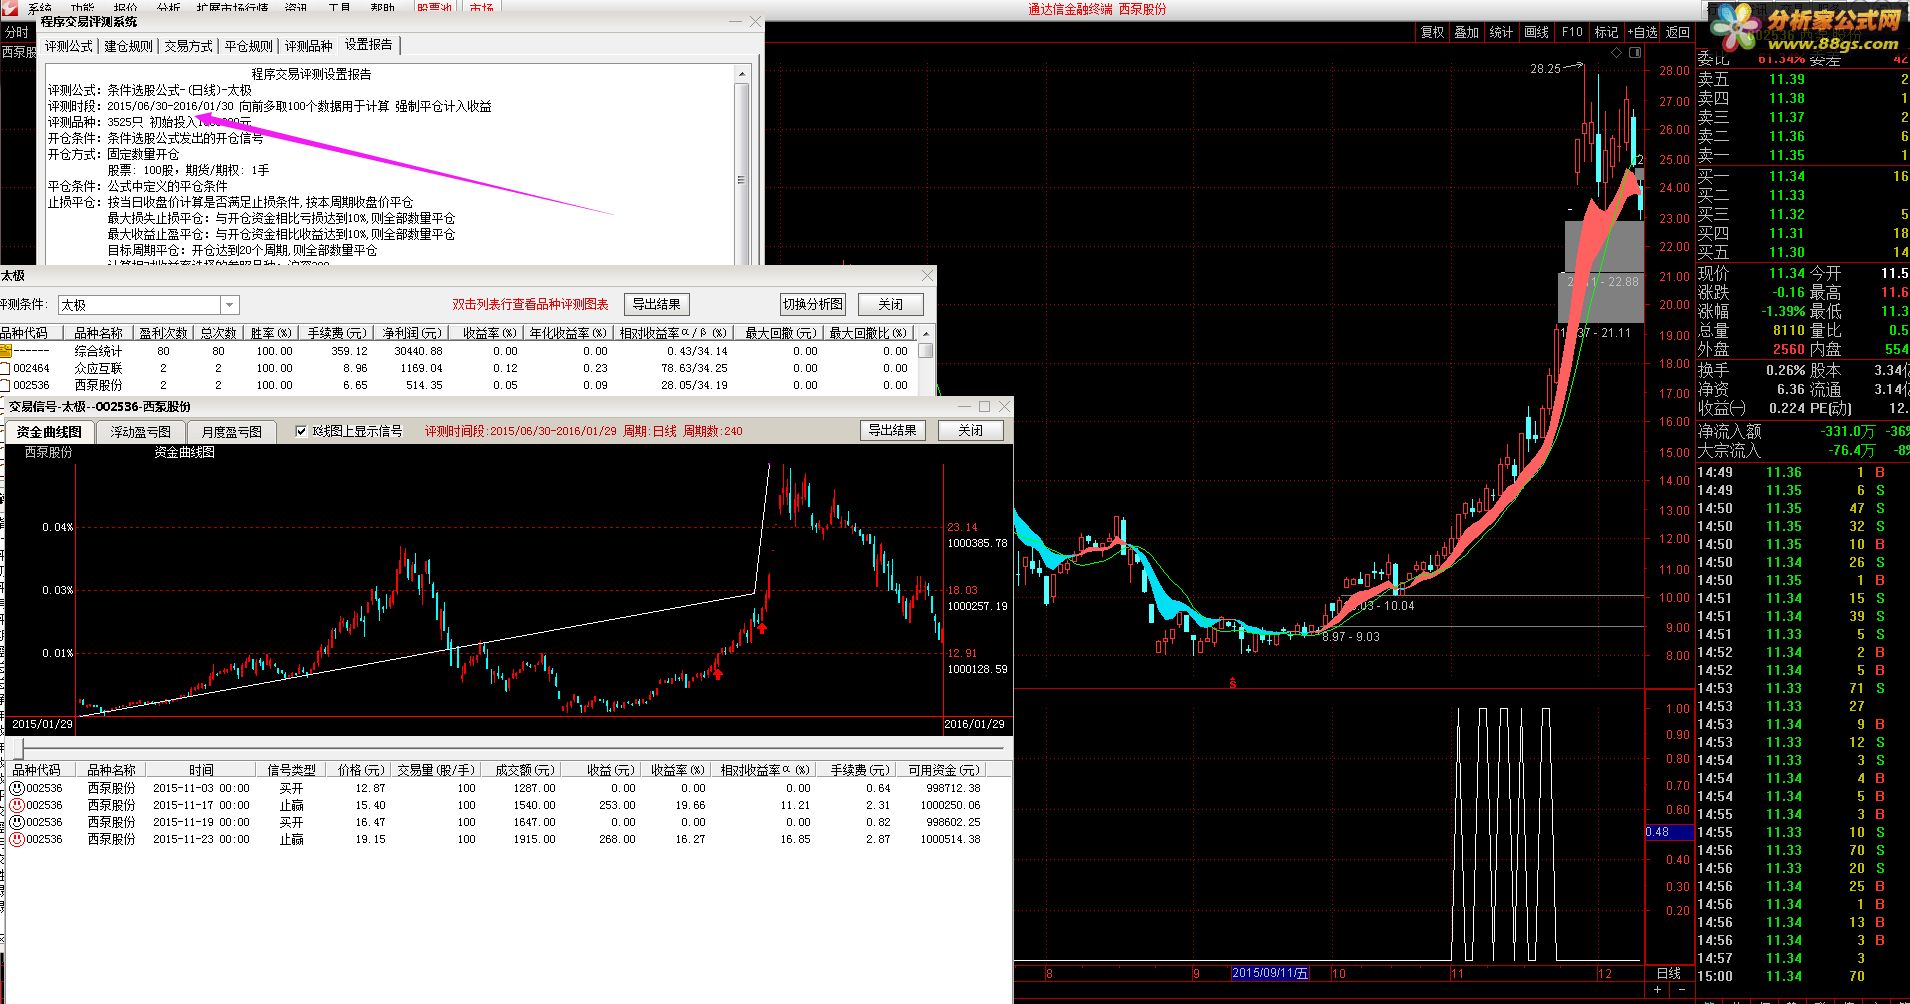1910x1004 pixels.
Task: Click the page icon next to 002464
Action: click(5, 368)
